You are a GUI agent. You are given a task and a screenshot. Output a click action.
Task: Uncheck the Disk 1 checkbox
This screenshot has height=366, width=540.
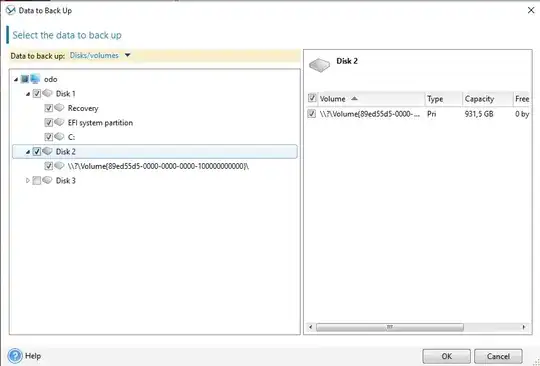click(37, 94)
